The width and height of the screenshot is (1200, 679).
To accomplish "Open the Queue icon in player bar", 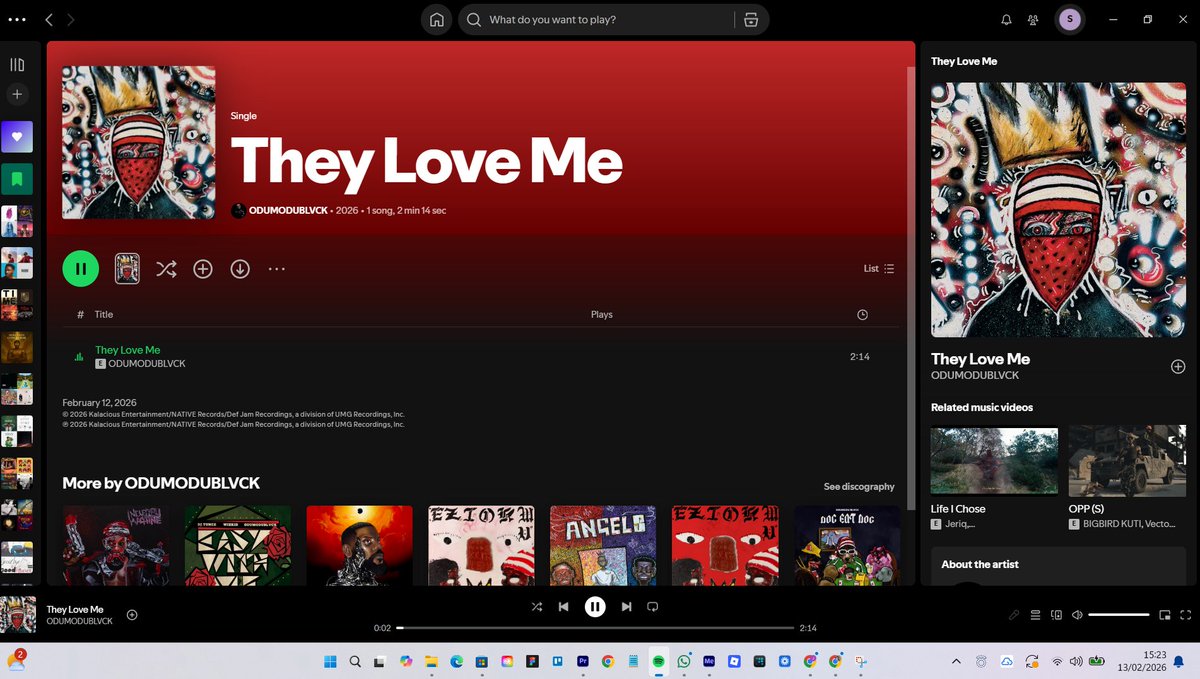I will pos(1035,615).
